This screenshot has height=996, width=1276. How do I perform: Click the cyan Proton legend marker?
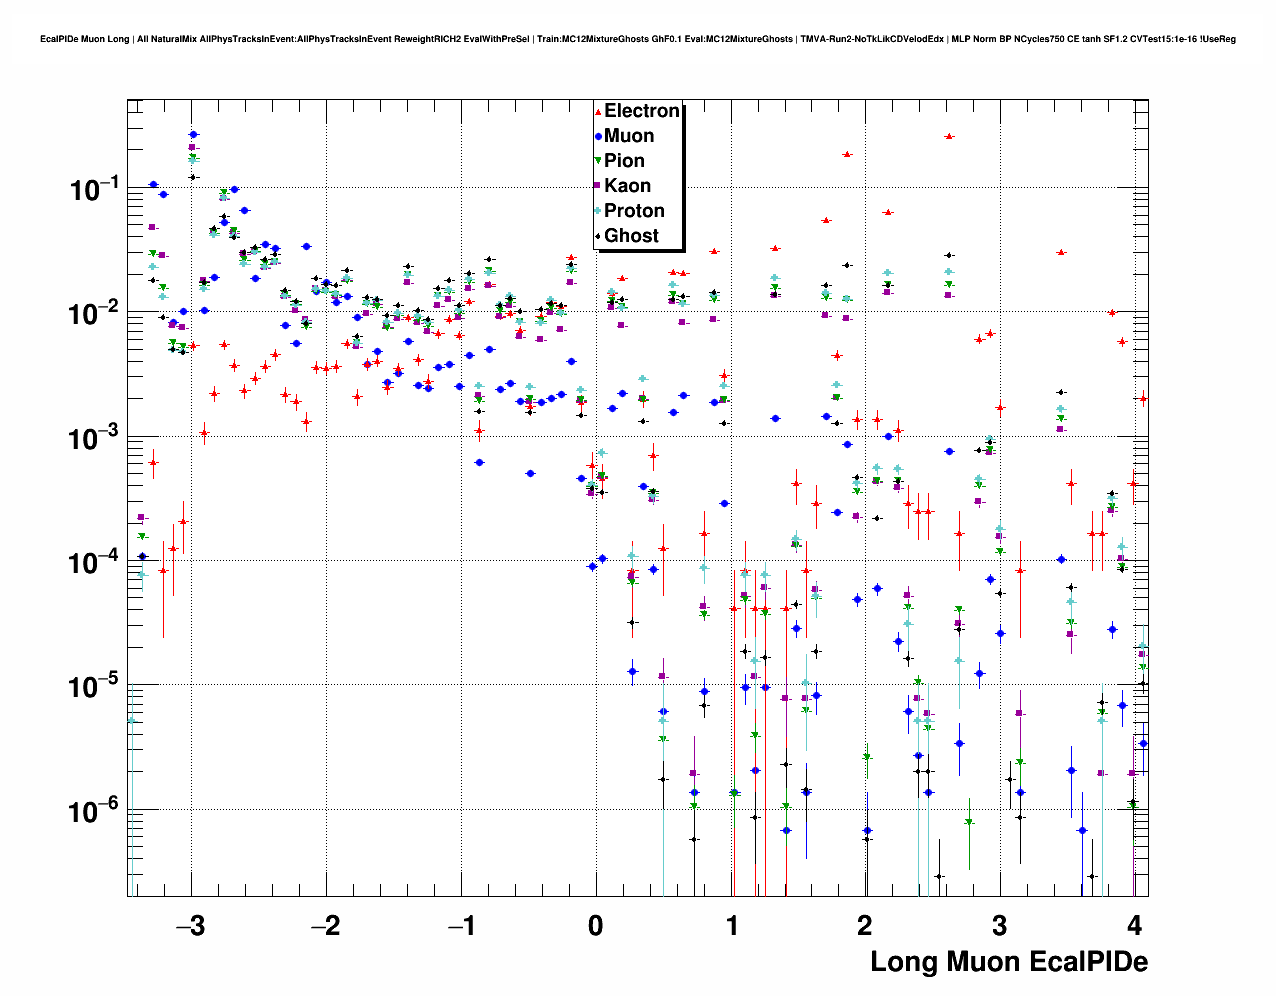click(x=598, y=211)
